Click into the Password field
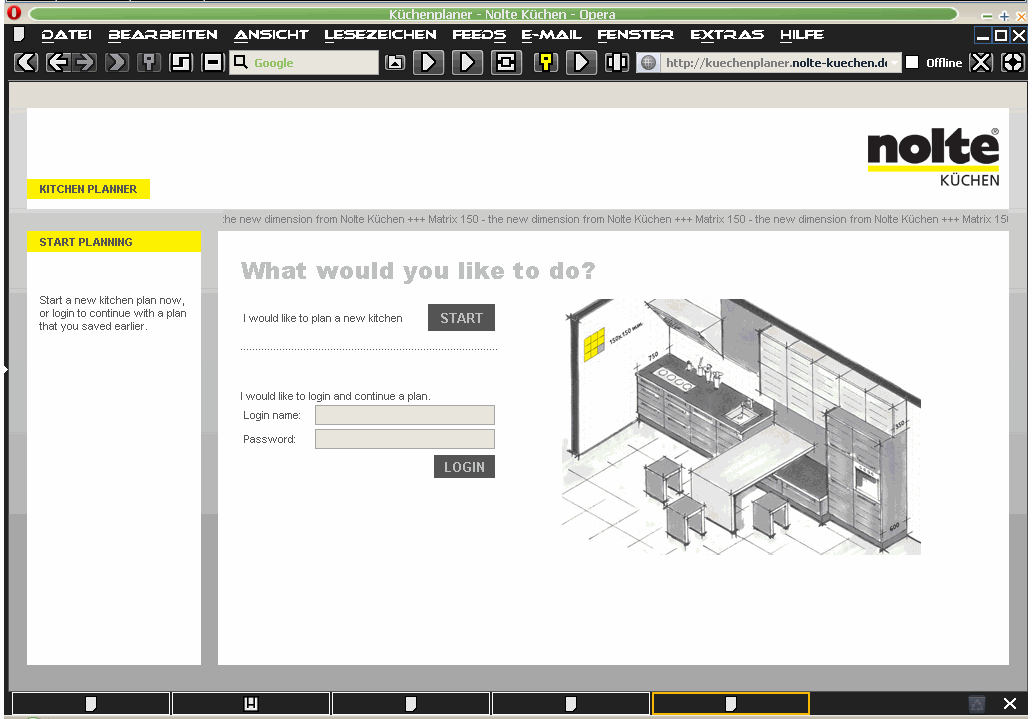This screenshot has height=719, width=1032. 404,439
